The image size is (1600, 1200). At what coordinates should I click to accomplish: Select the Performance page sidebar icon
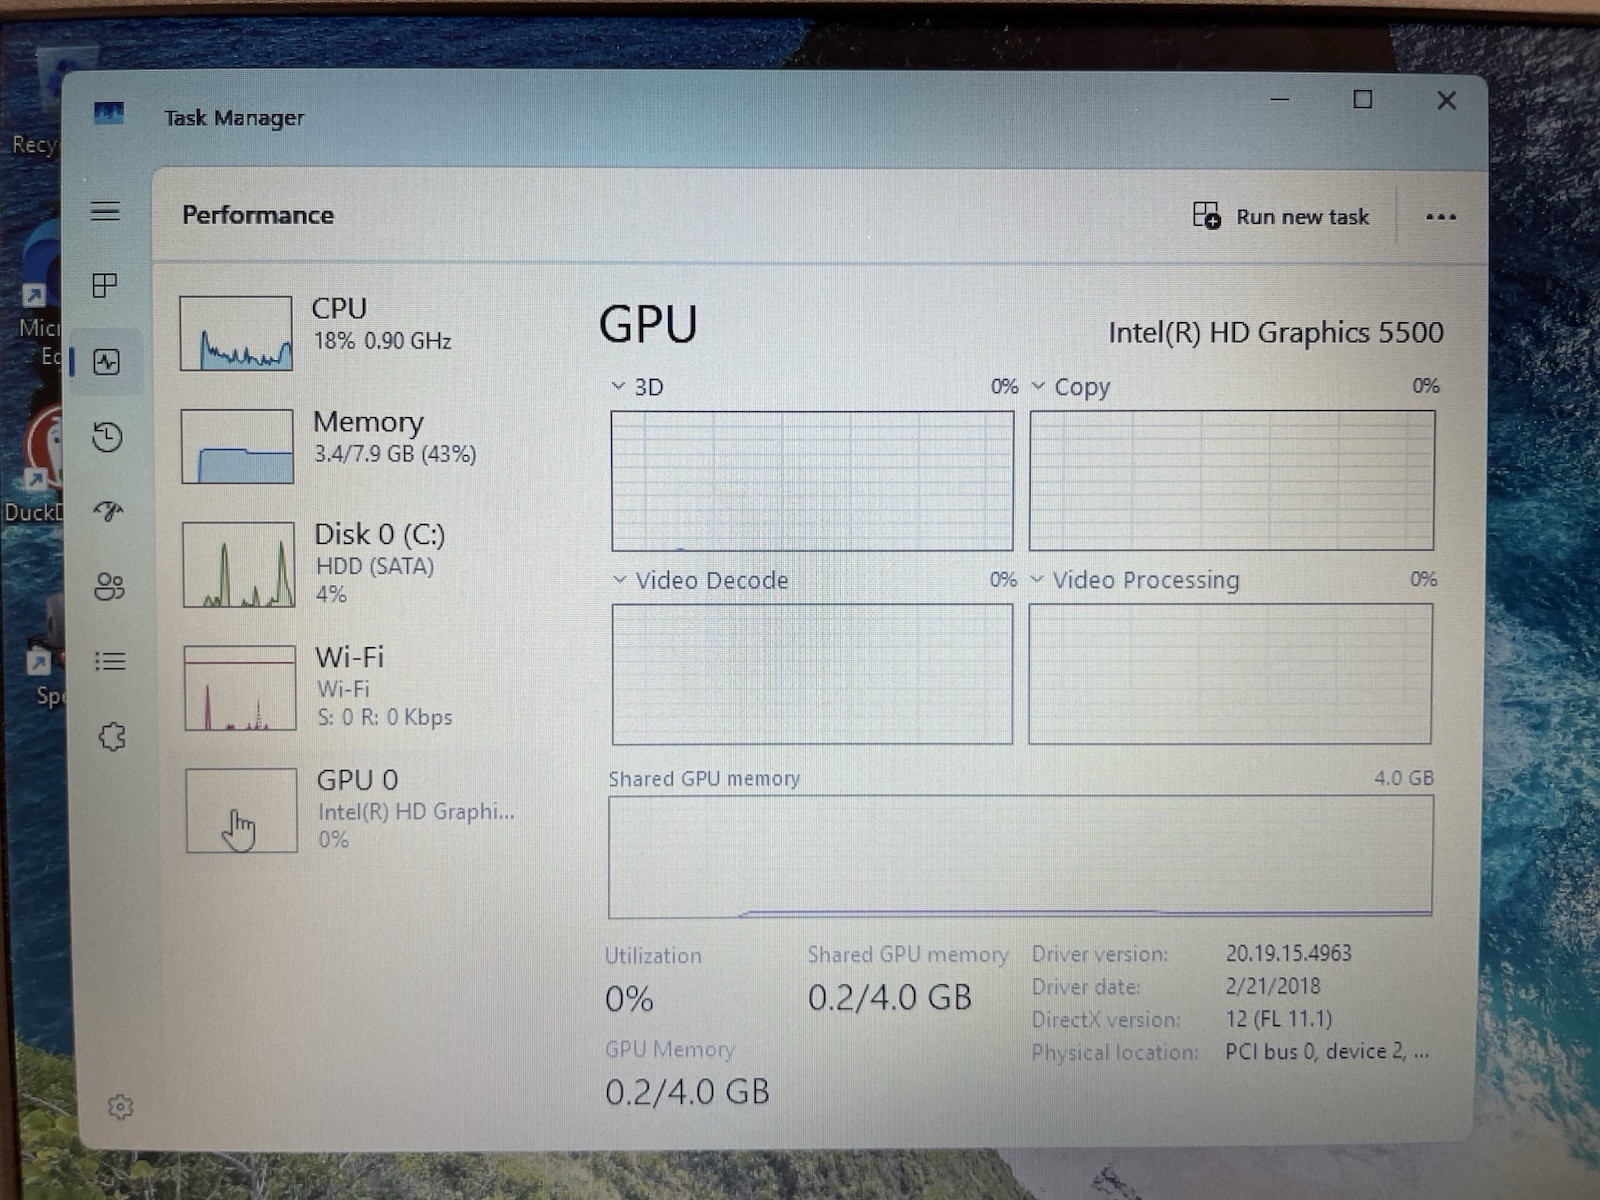pyautogui.click(x=107, y=362)
